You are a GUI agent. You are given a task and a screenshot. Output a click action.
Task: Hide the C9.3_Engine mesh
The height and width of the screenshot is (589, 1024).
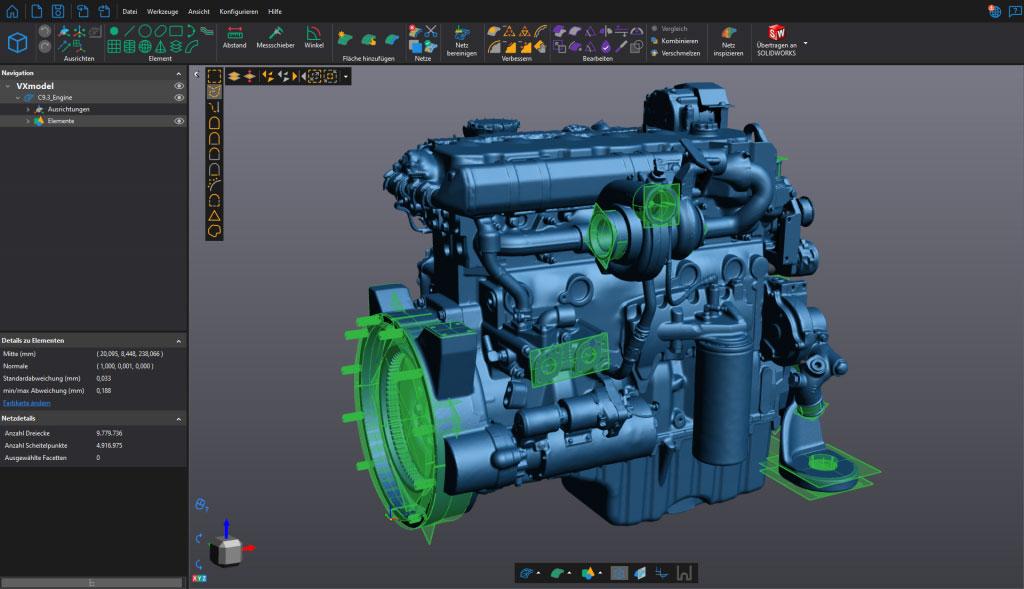(180, 98)
